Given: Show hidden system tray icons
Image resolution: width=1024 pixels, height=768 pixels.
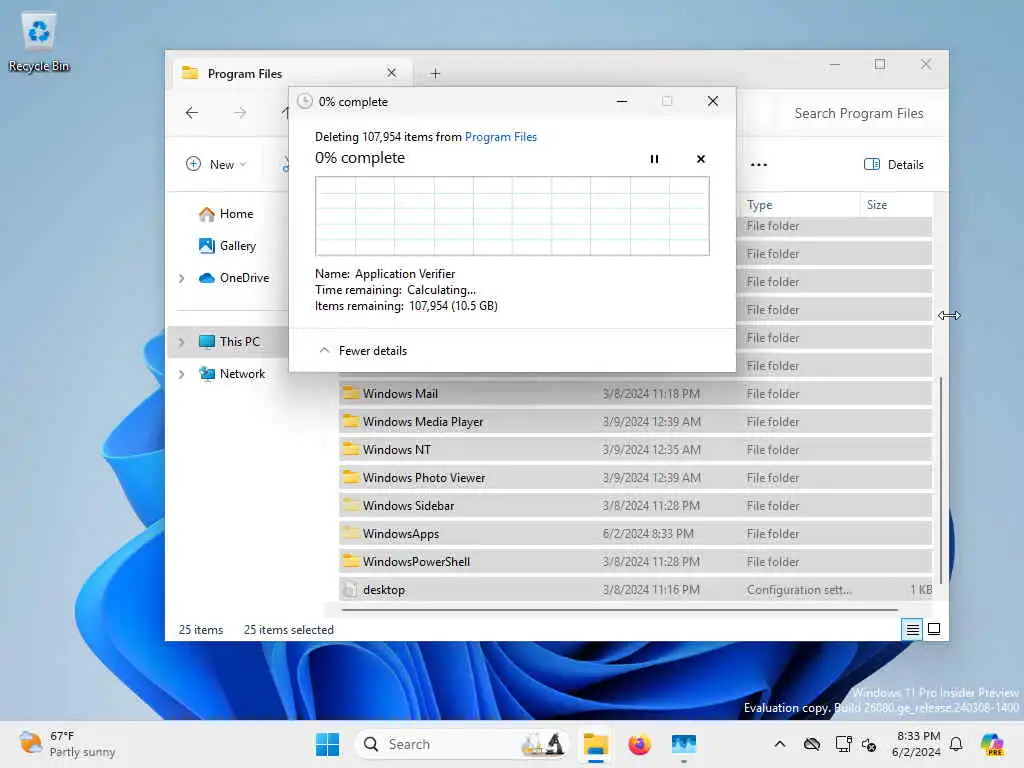Looking at the screenshot, I should (x=780, y=744).
